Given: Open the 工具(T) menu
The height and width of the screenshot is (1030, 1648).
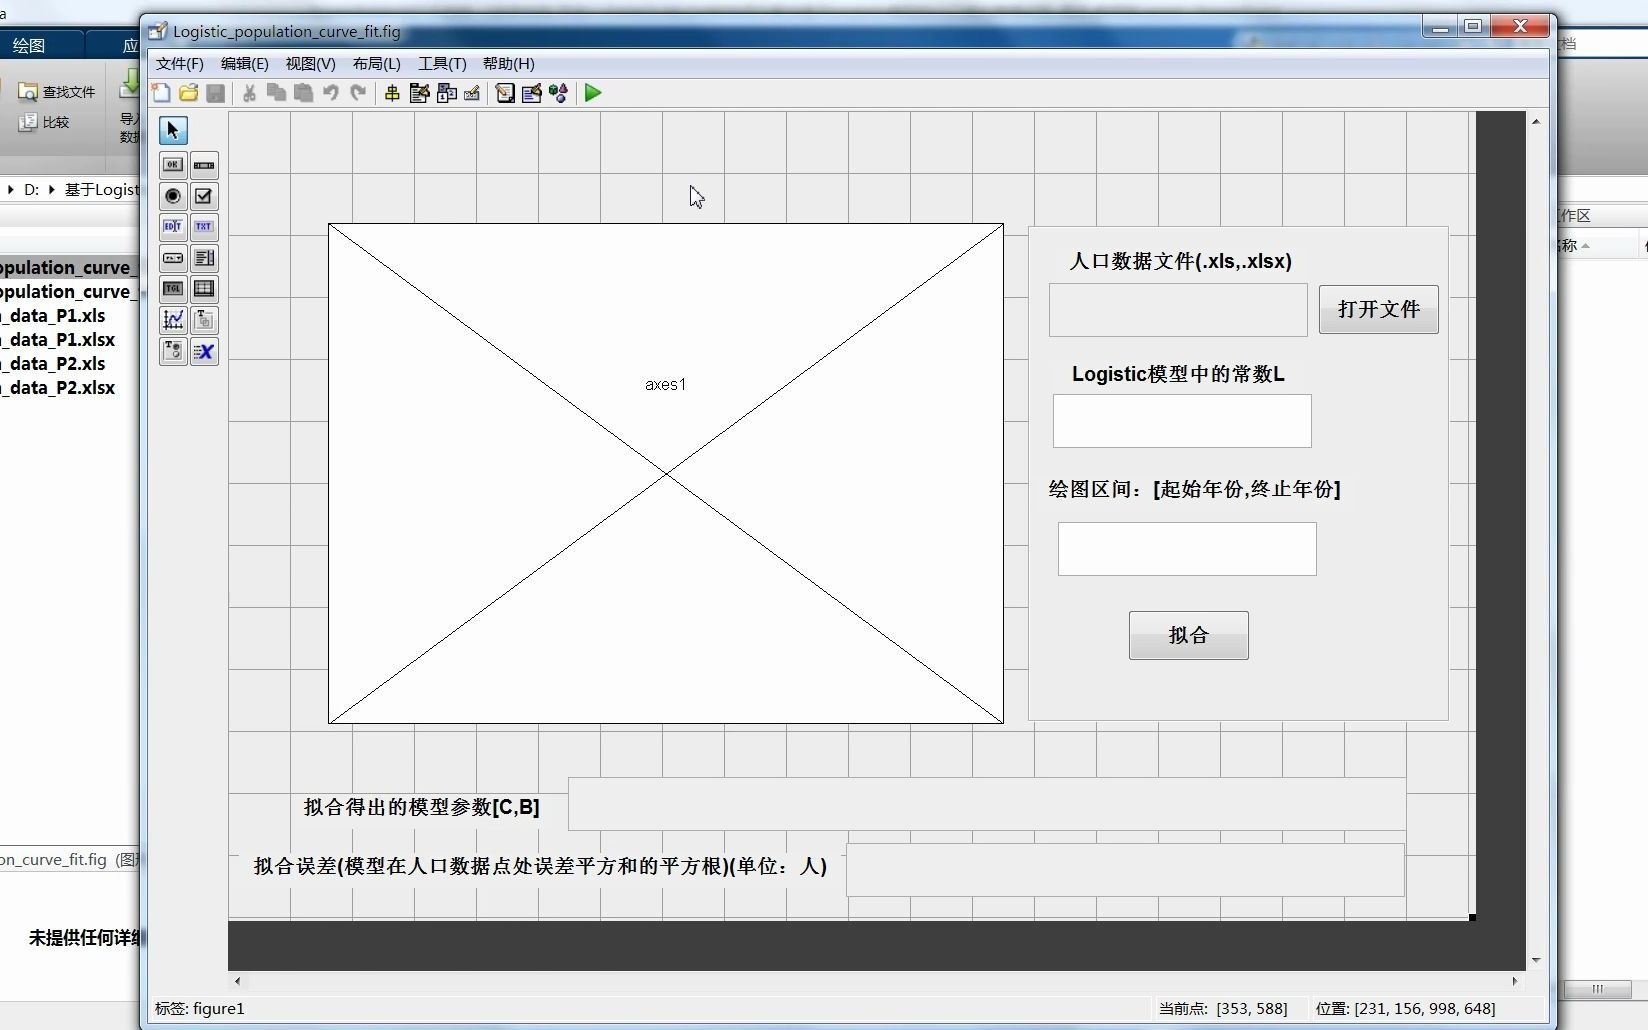Looking at the screenshot, I should [x=442, y=63].
